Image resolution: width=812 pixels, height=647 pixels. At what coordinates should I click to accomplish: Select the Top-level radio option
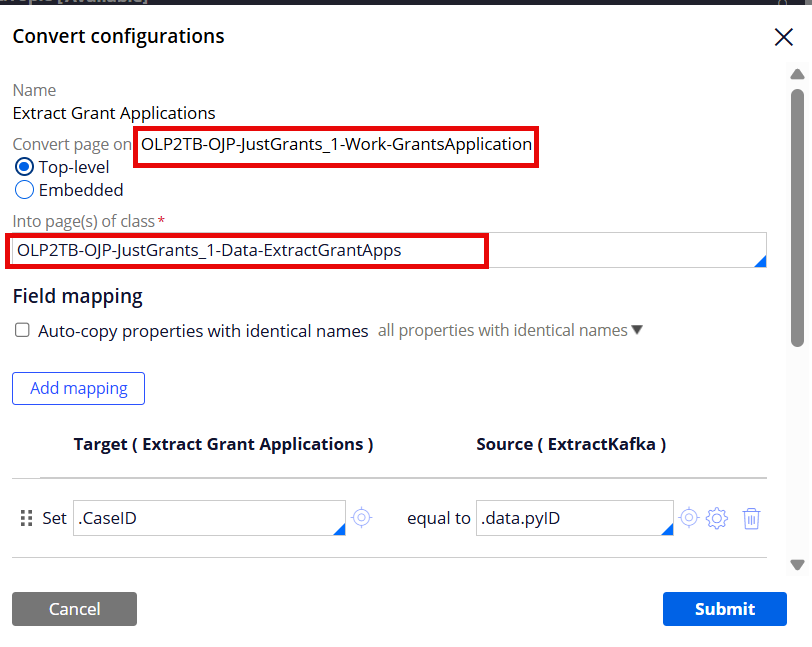tap(24, 167)
